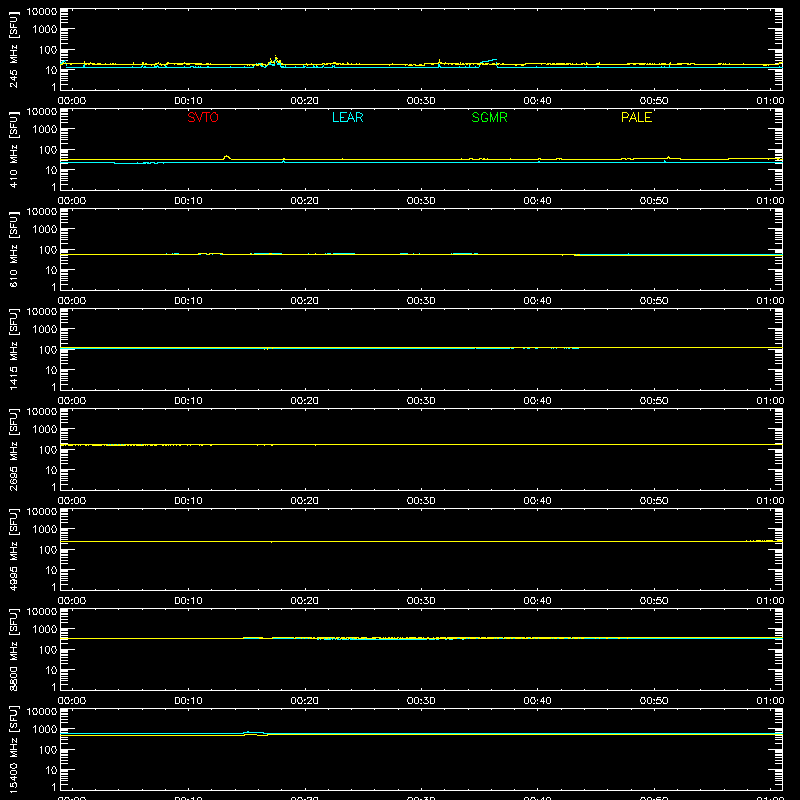Select the 1415 MHz [SFU] axis title
The height and width of the screenshot is (800, 800).
13,349
